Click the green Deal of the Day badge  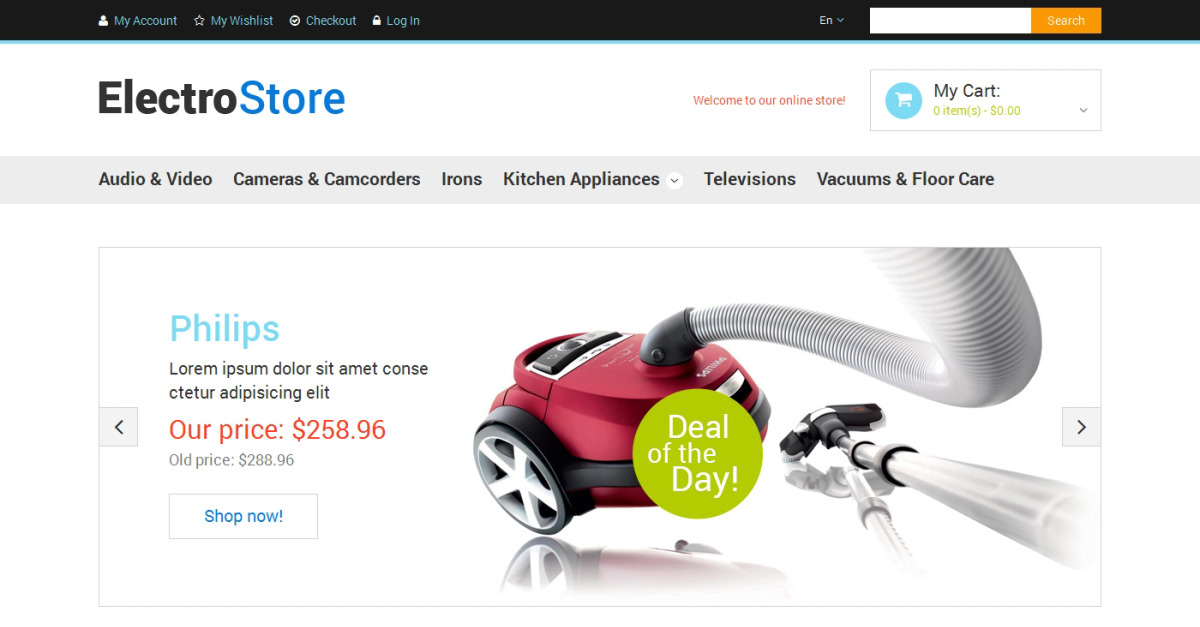[x=698, y=454]
